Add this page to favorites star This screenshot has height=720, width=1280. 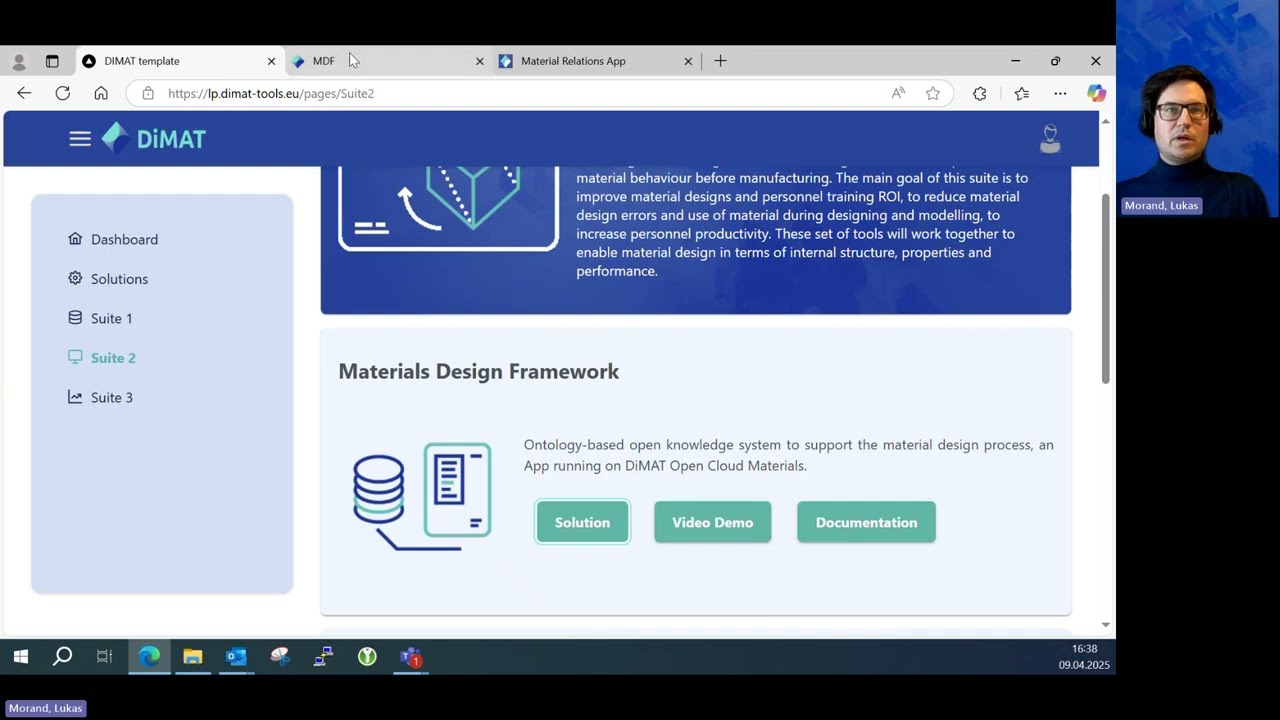click(x=933, y=93)
